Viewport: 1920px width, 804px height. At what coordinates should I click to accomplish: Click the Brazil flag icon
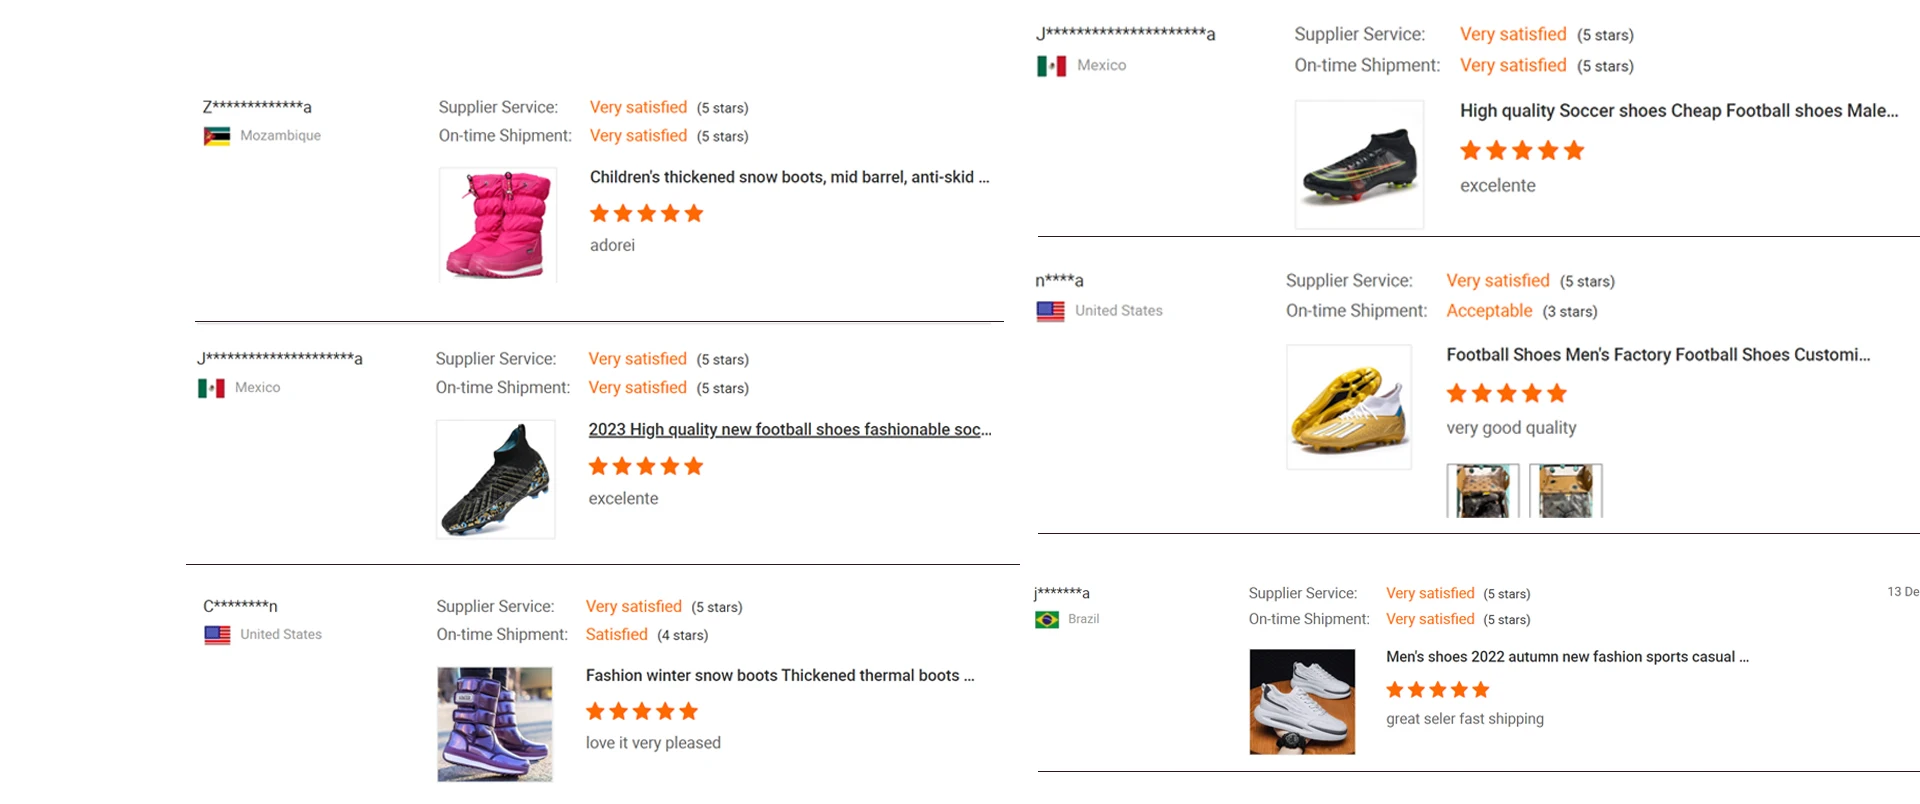tap(1047, 620)
